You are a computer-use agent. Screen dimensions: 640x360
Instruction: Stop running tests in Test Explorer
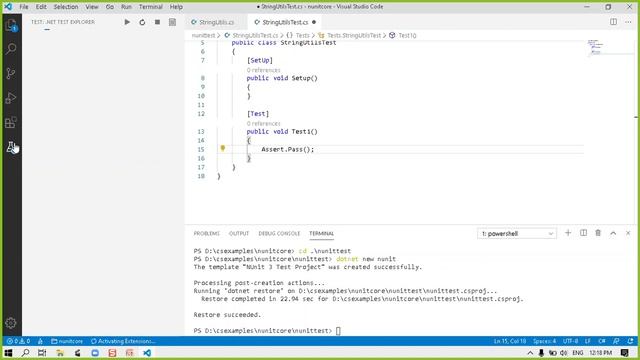click(157, 22)
